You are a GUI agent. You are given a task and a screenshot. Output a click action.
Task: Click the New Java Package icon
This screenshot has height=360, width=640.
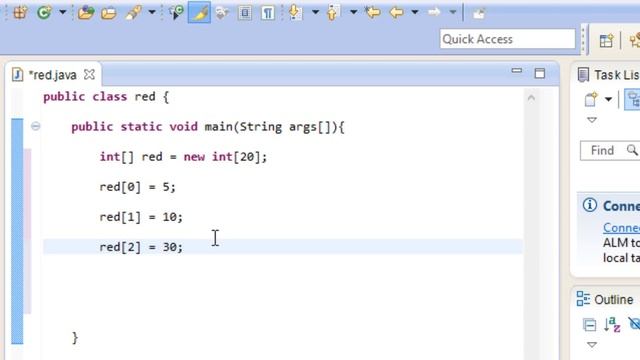[x=20, y=12]
